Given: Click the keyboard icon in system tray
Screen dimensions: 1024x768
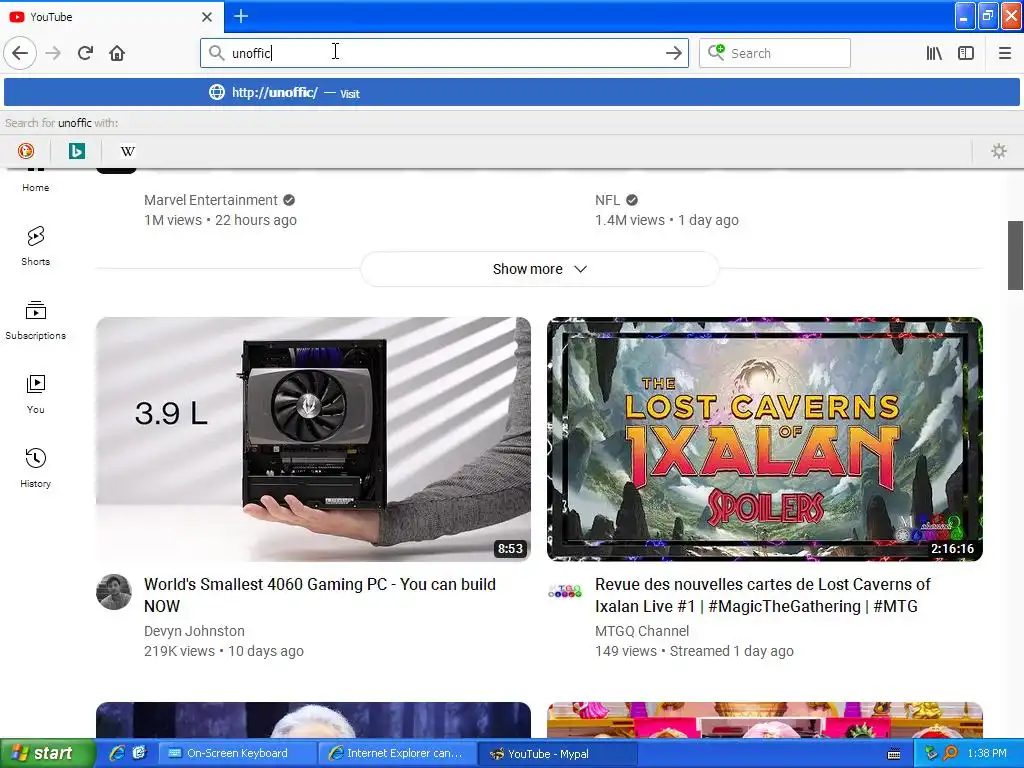Looking at the screenshot, I should pos(894,754).
